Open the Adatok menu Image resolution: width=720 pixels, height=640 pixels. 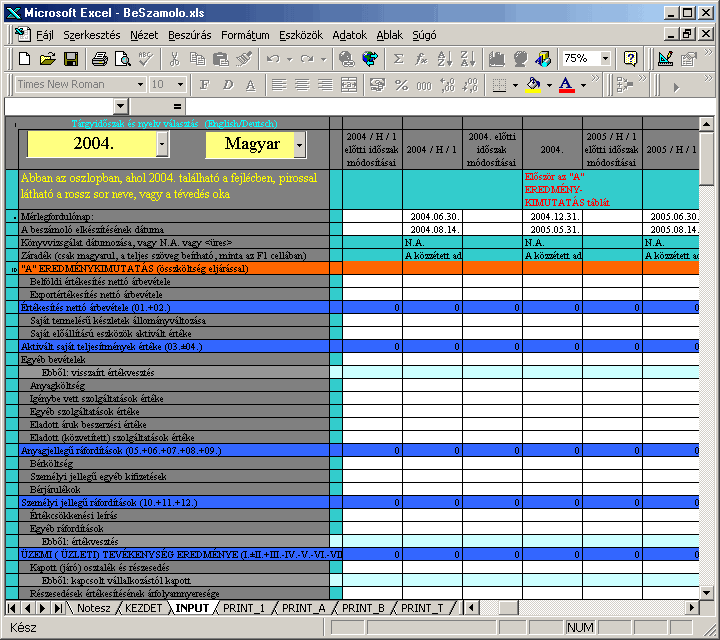click(349, 35)
